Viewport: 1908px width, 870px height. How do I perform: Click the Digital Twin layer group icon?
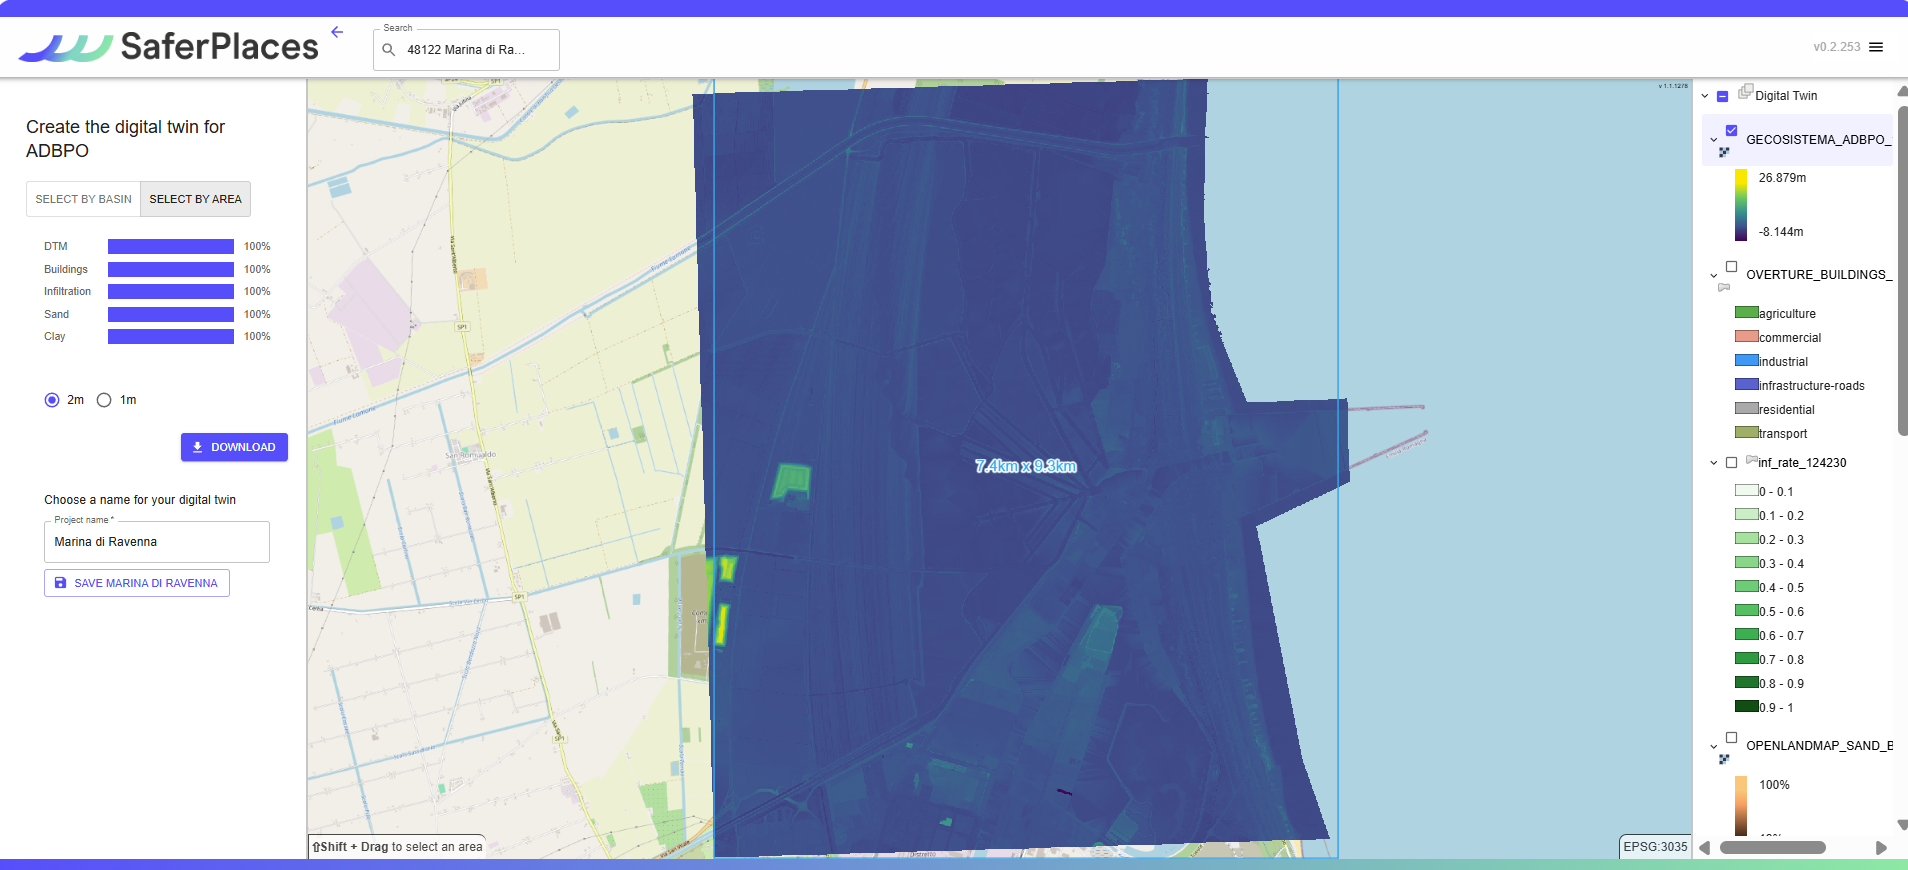1745,92
